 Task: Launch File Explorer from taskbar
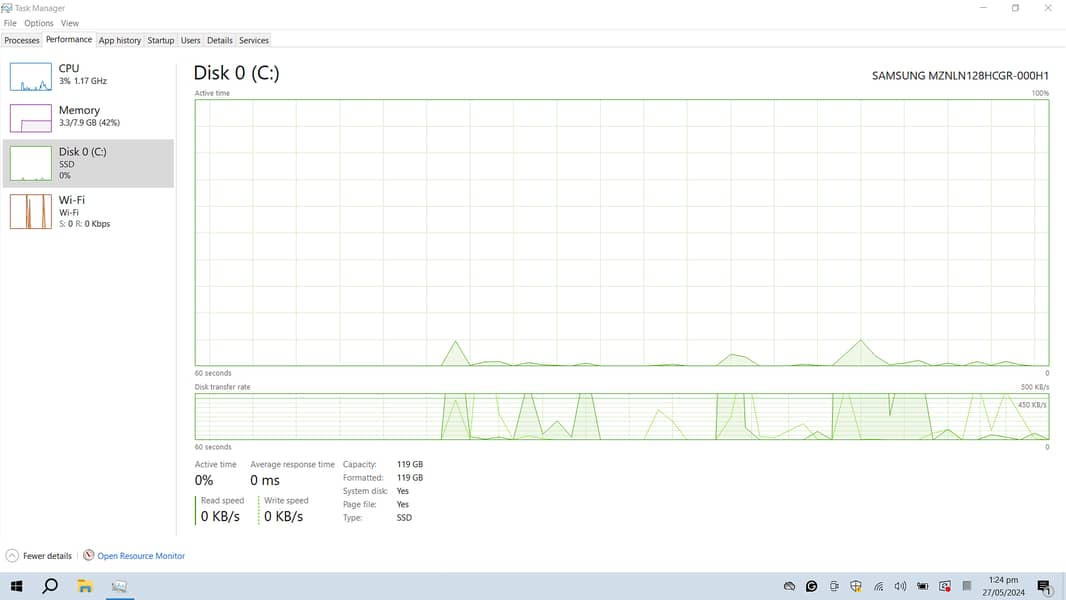click(85, 587)
